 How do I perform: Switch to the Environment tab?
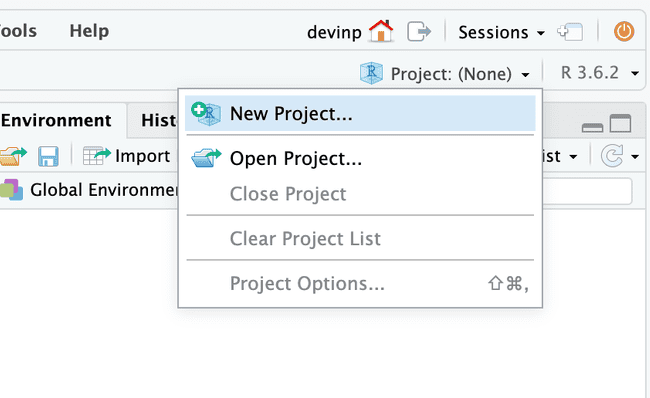point(56,120)
